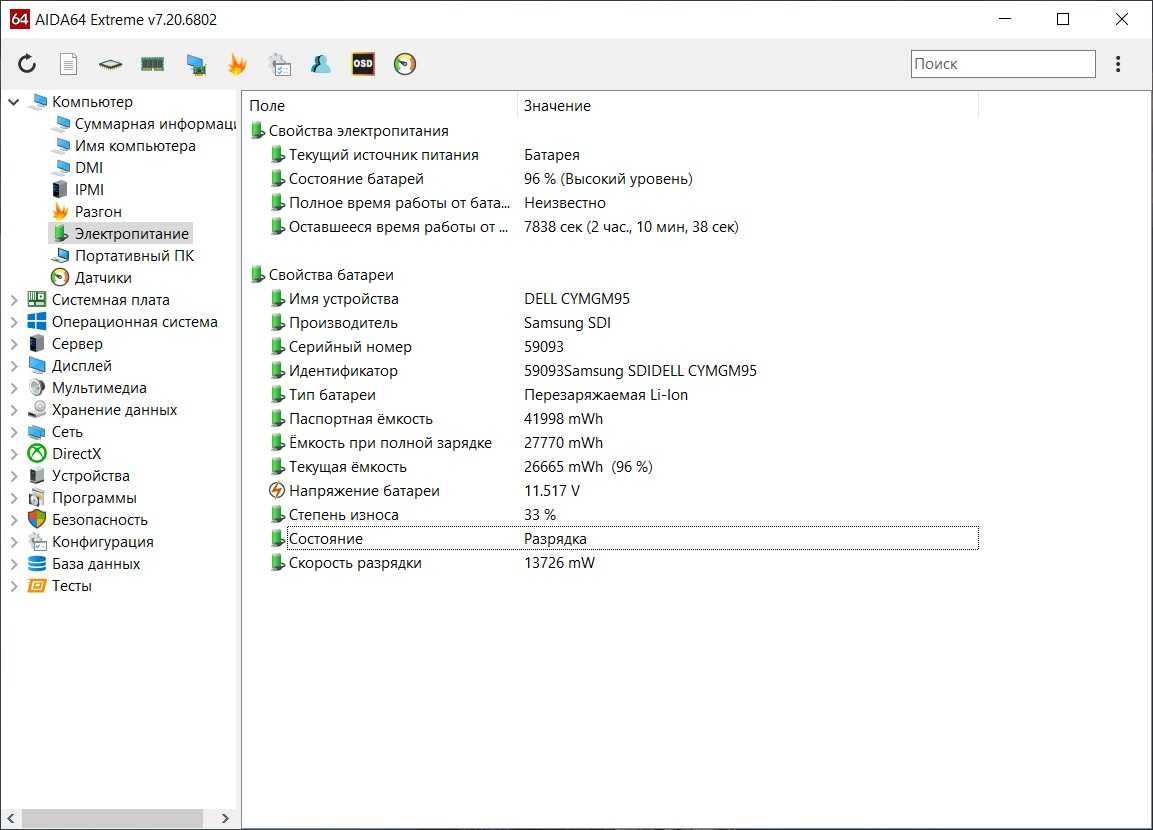Select Суммарная информация tree item
1153x830 pixels.
[154, 124]
